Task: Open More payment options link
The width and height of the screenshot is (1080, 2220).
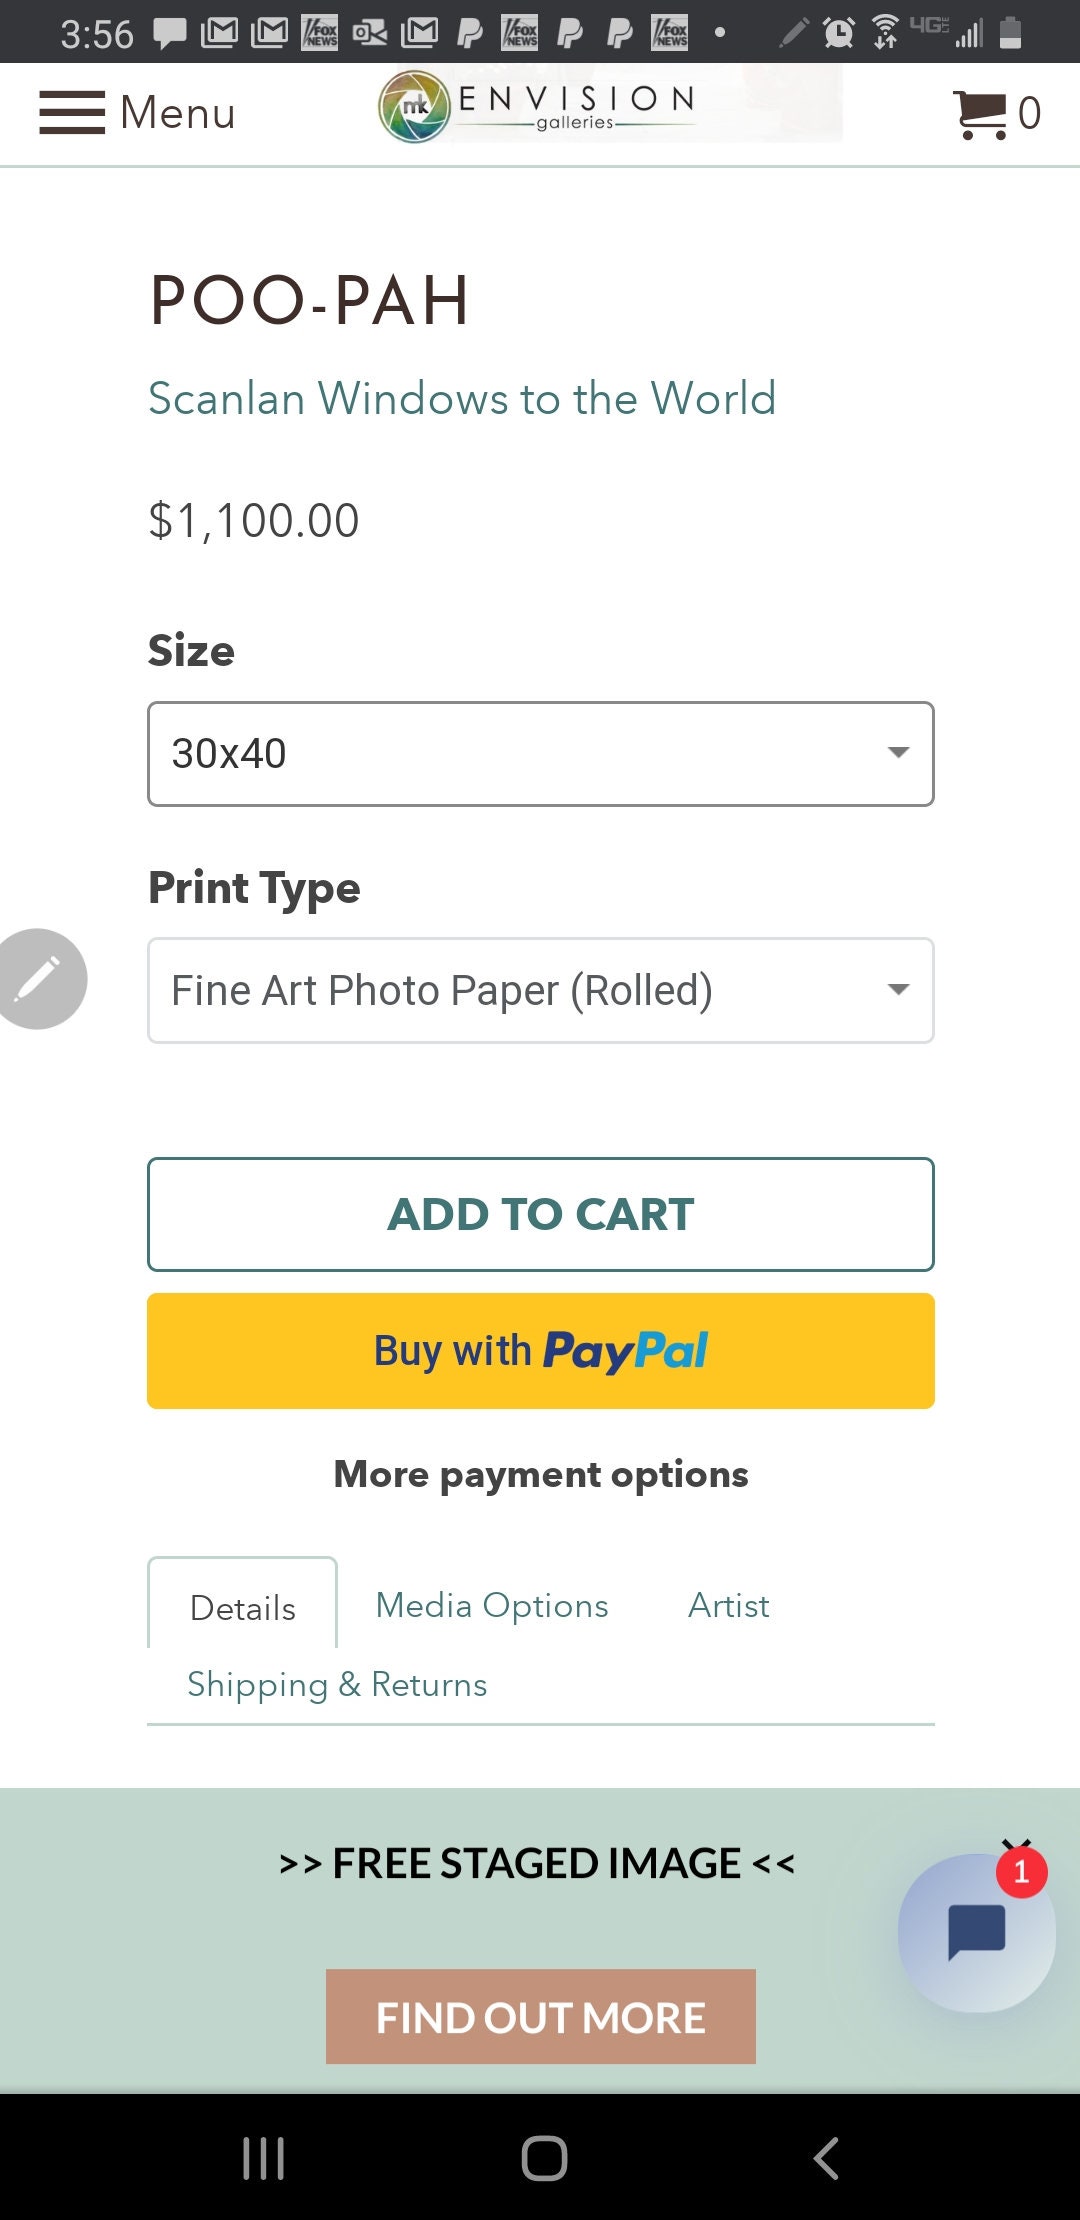Action: 541,1474
